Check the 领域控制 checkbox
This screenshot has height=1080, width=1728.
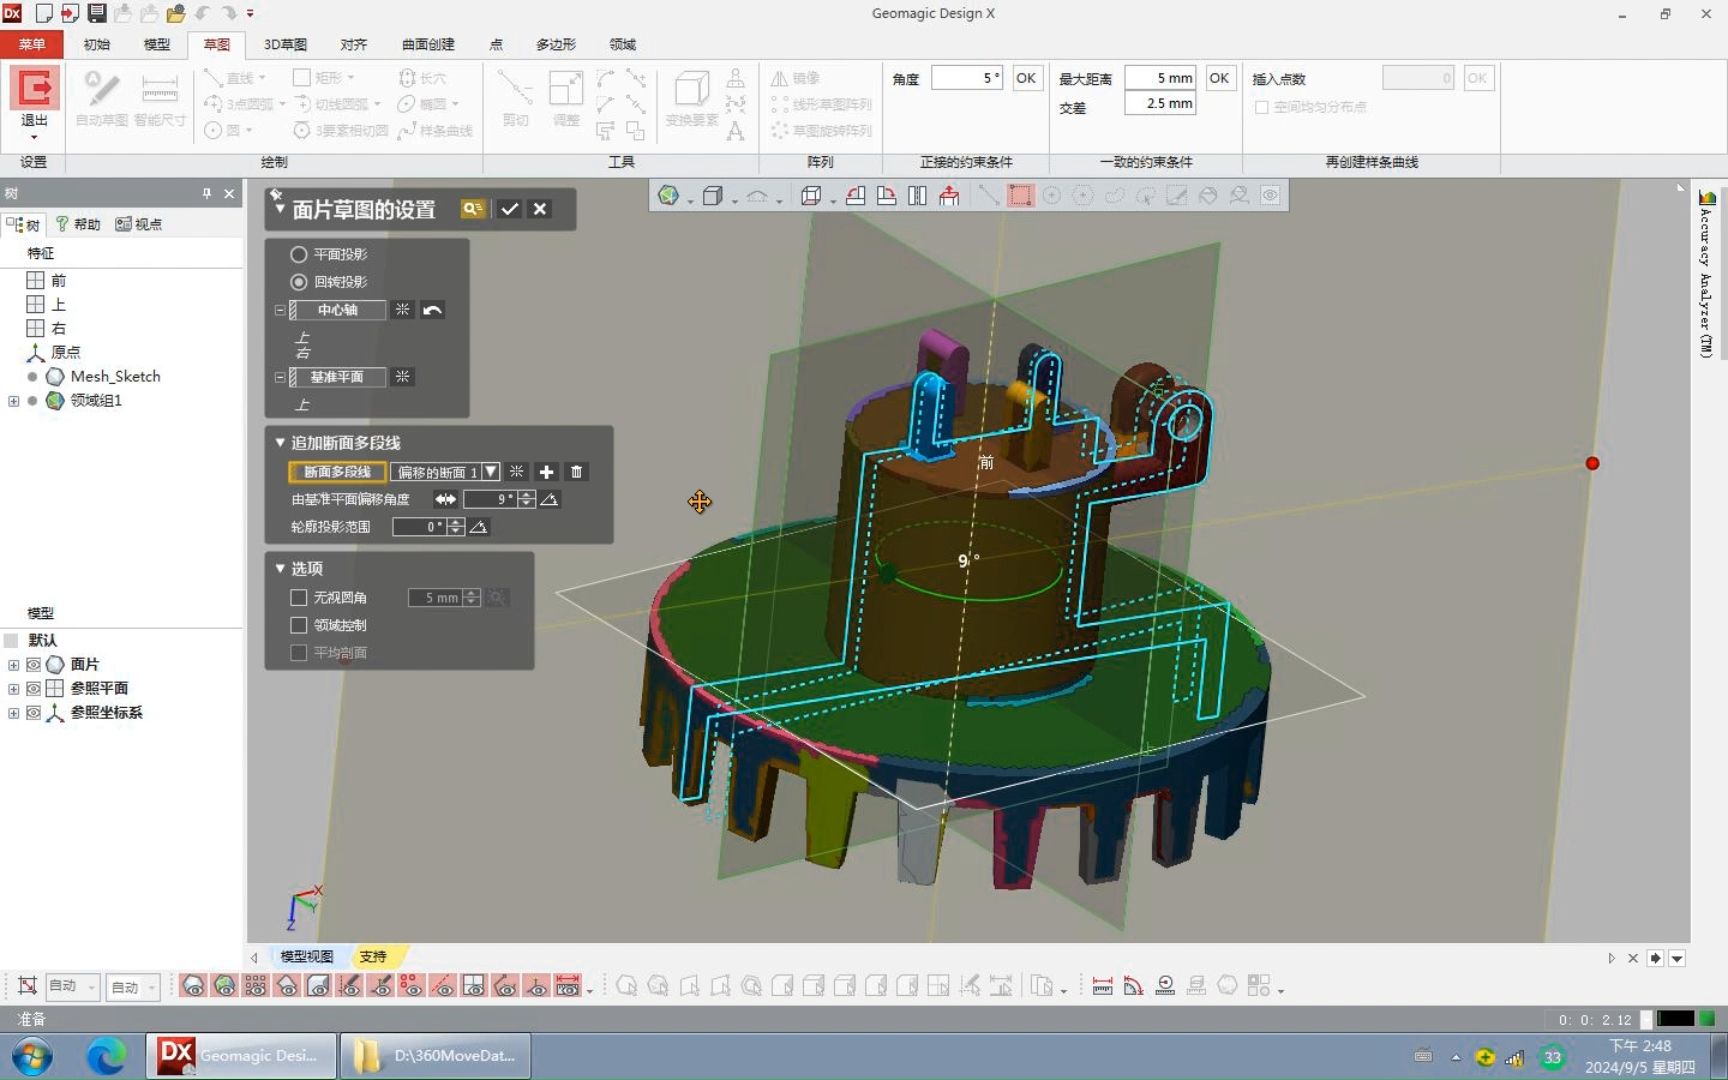[298, 625]
